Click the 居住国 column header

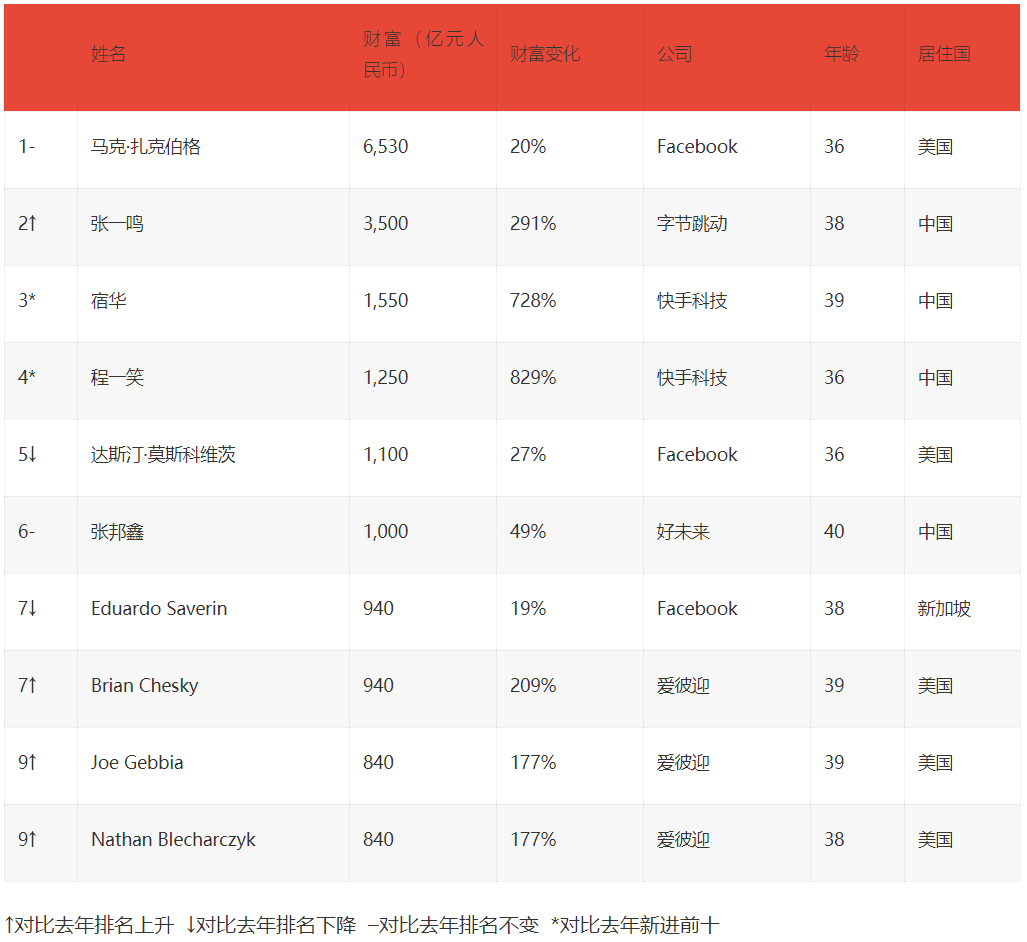pos(938,54)
